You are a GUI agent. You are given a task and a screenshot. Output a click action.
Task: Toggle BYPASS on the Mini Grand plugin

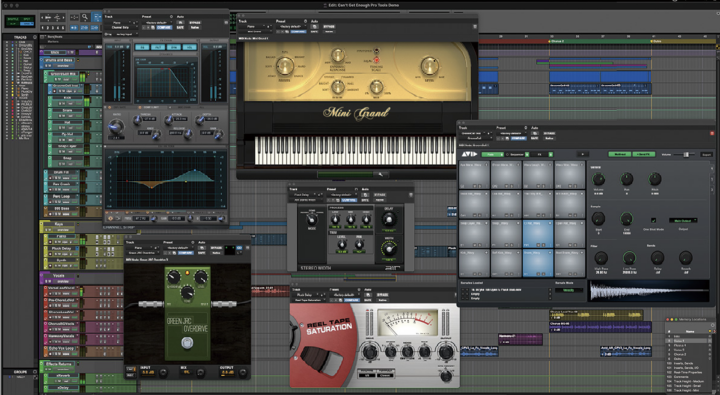[x=329, y=27]
